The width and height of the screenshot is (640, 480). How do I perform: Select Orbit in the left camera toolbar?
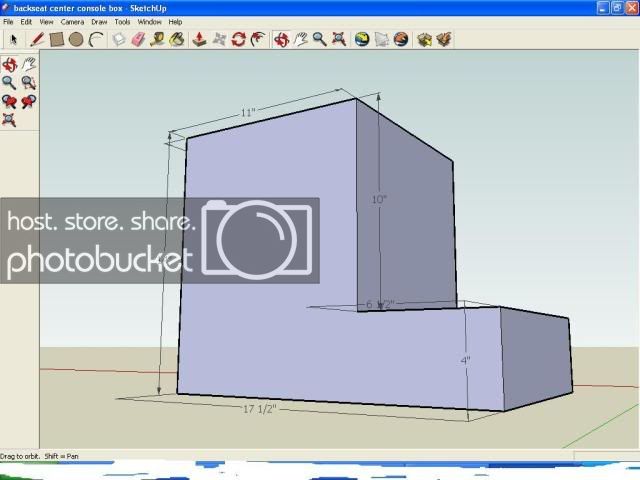click(9, 64)
